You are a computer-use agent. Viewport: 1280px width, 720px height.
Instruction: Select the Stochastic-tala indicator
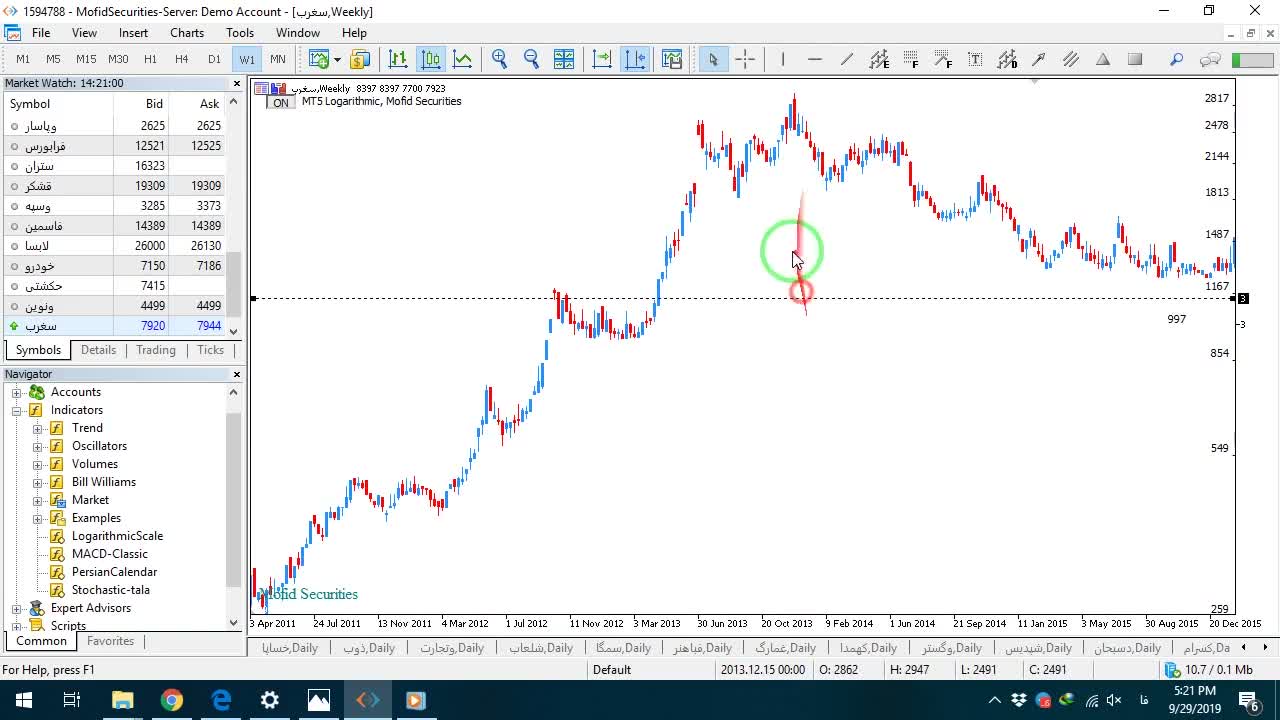click(111, 590)
